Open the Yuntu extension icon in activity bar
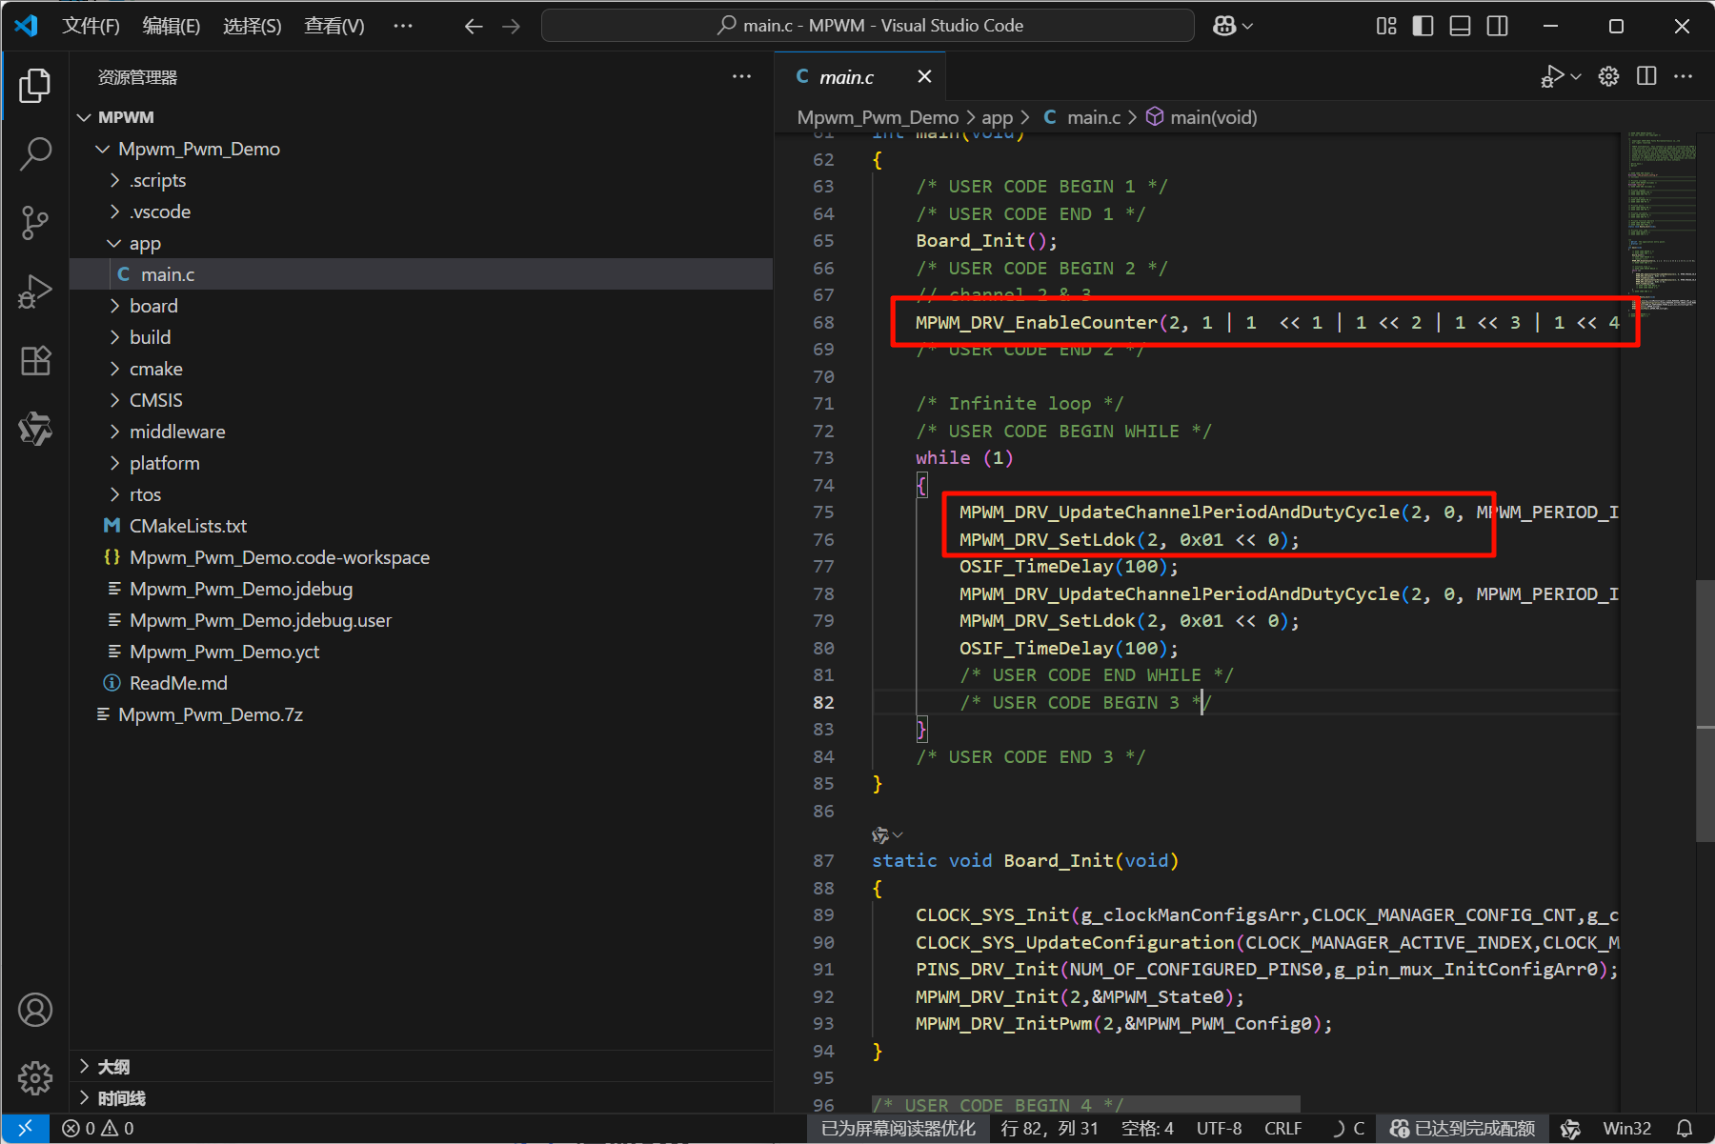Image resolution: width=1715 pixels, height=1144 pixels. [35, 429]
